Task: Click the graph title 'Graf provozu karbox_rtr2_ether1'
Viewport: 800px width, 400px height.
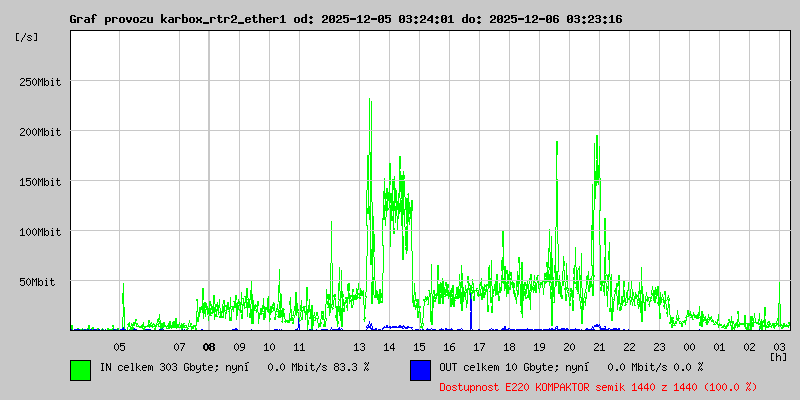Action: (177, 19)
